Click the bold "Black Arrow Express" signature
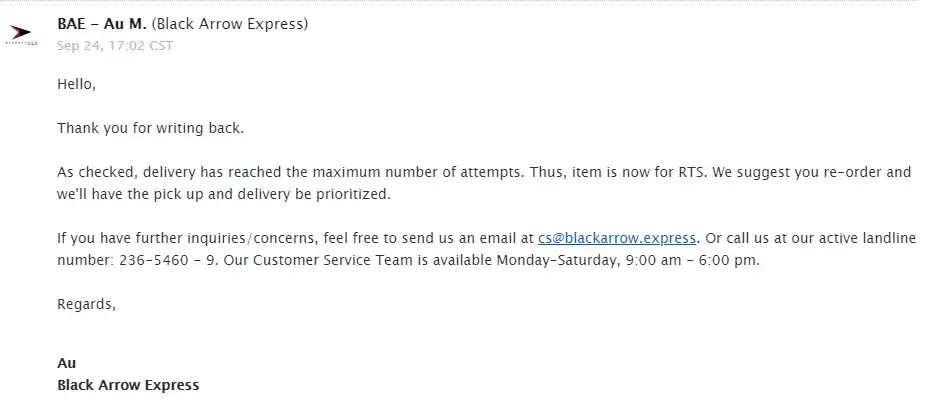Image resolution: width=930 pixels, height=408 pixels. [128, 385]
